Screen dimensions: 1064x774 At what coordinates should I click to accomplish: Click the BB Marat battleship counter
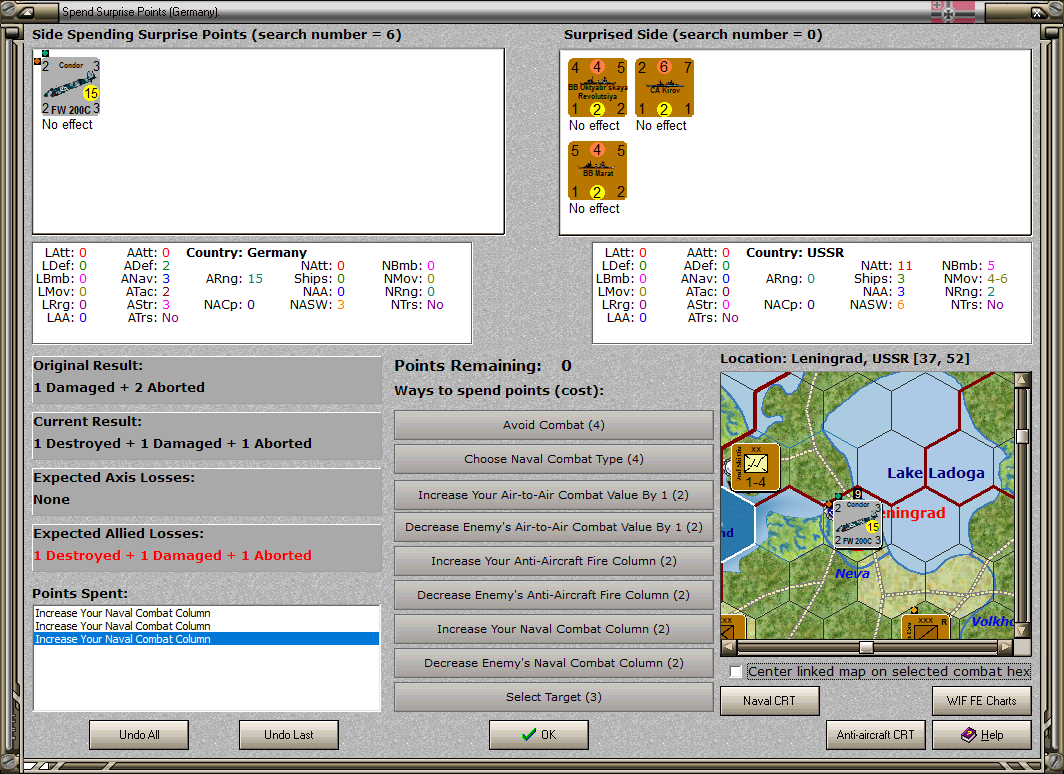[x=597, y=171]
